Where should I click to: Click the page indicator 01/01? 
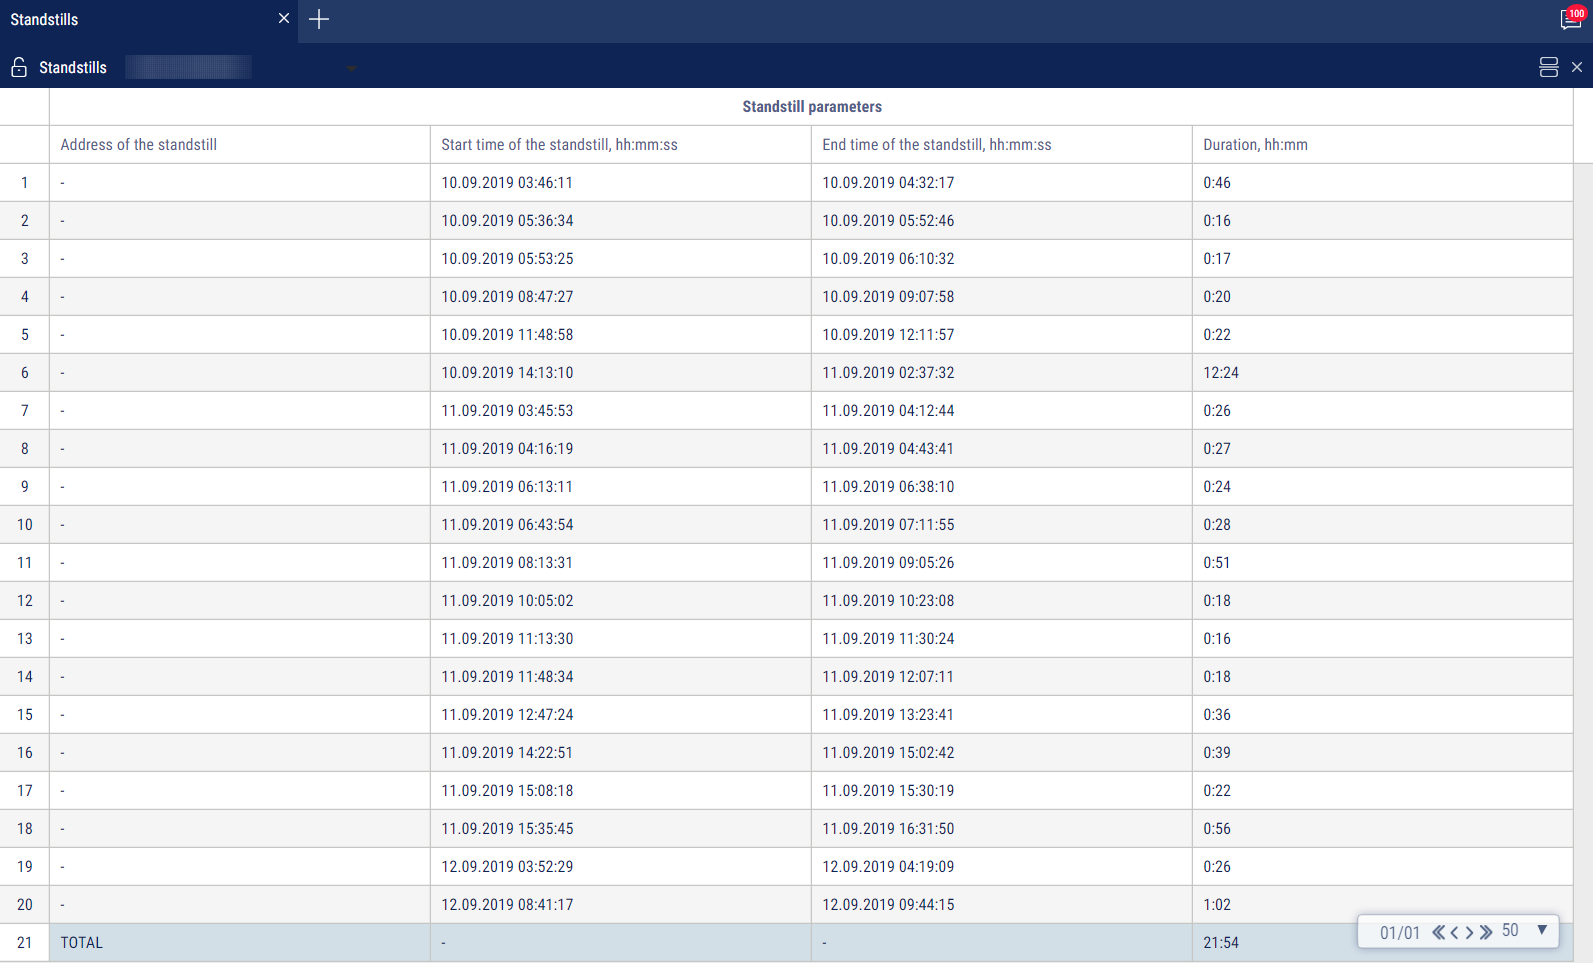(x=1400, y=932)
